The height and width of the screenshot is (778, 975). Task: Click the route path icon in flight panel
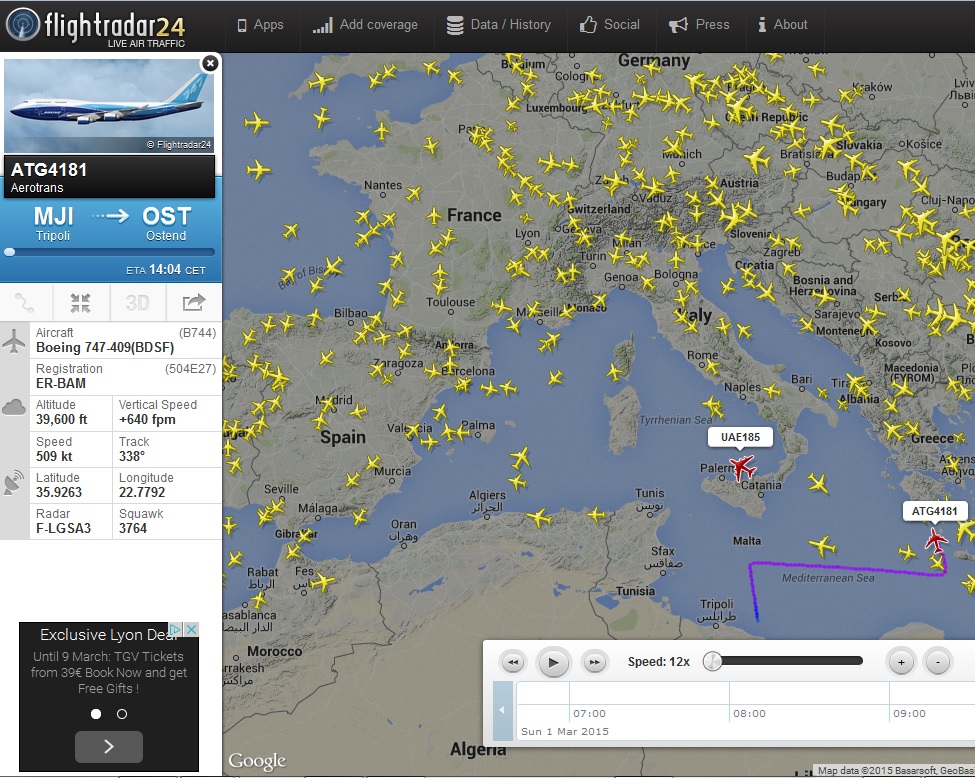coord(25,303)
